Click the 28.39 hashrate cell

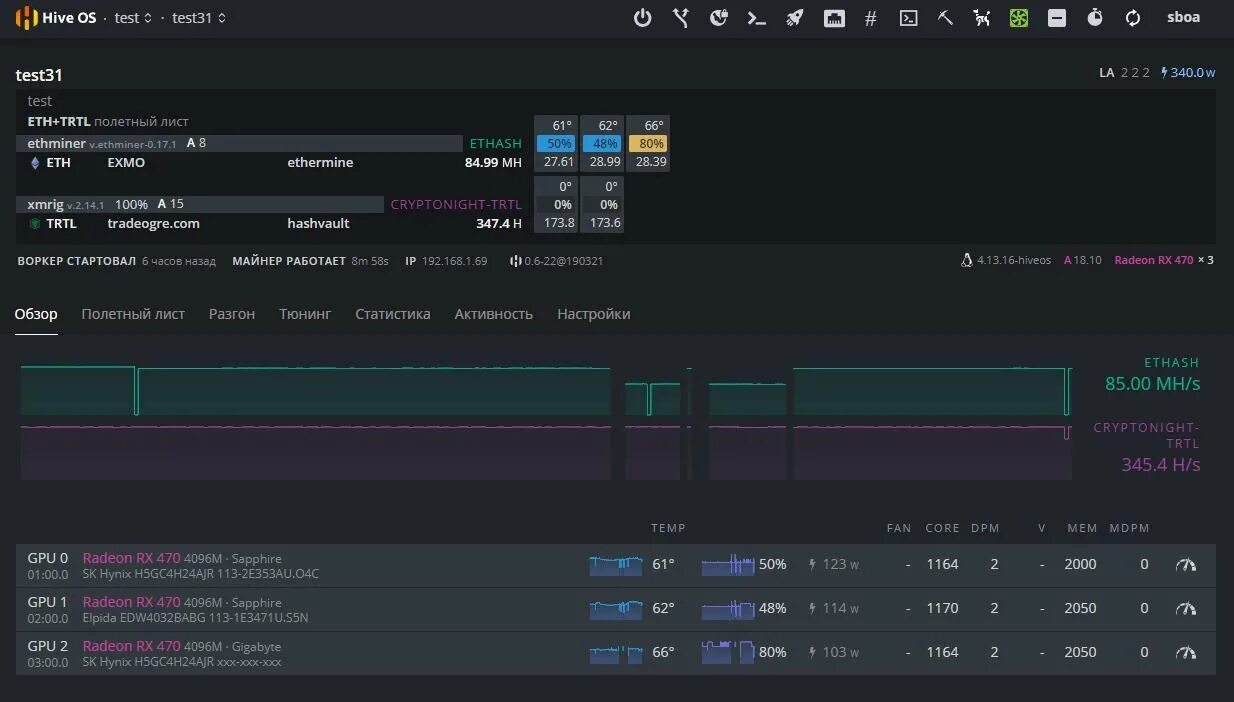click(651, 162)
